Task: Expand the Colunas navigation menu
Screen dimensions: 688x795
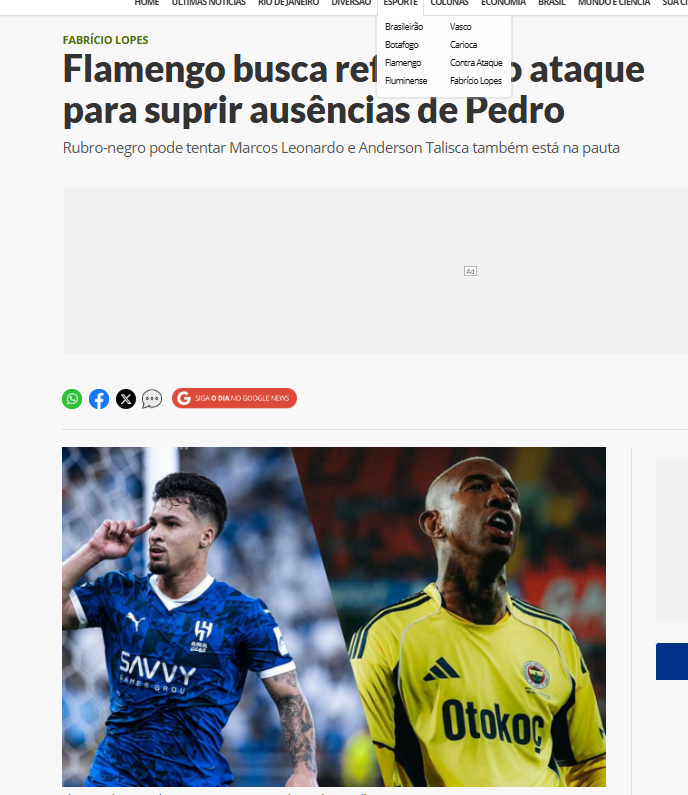Action: coord(449,3)
